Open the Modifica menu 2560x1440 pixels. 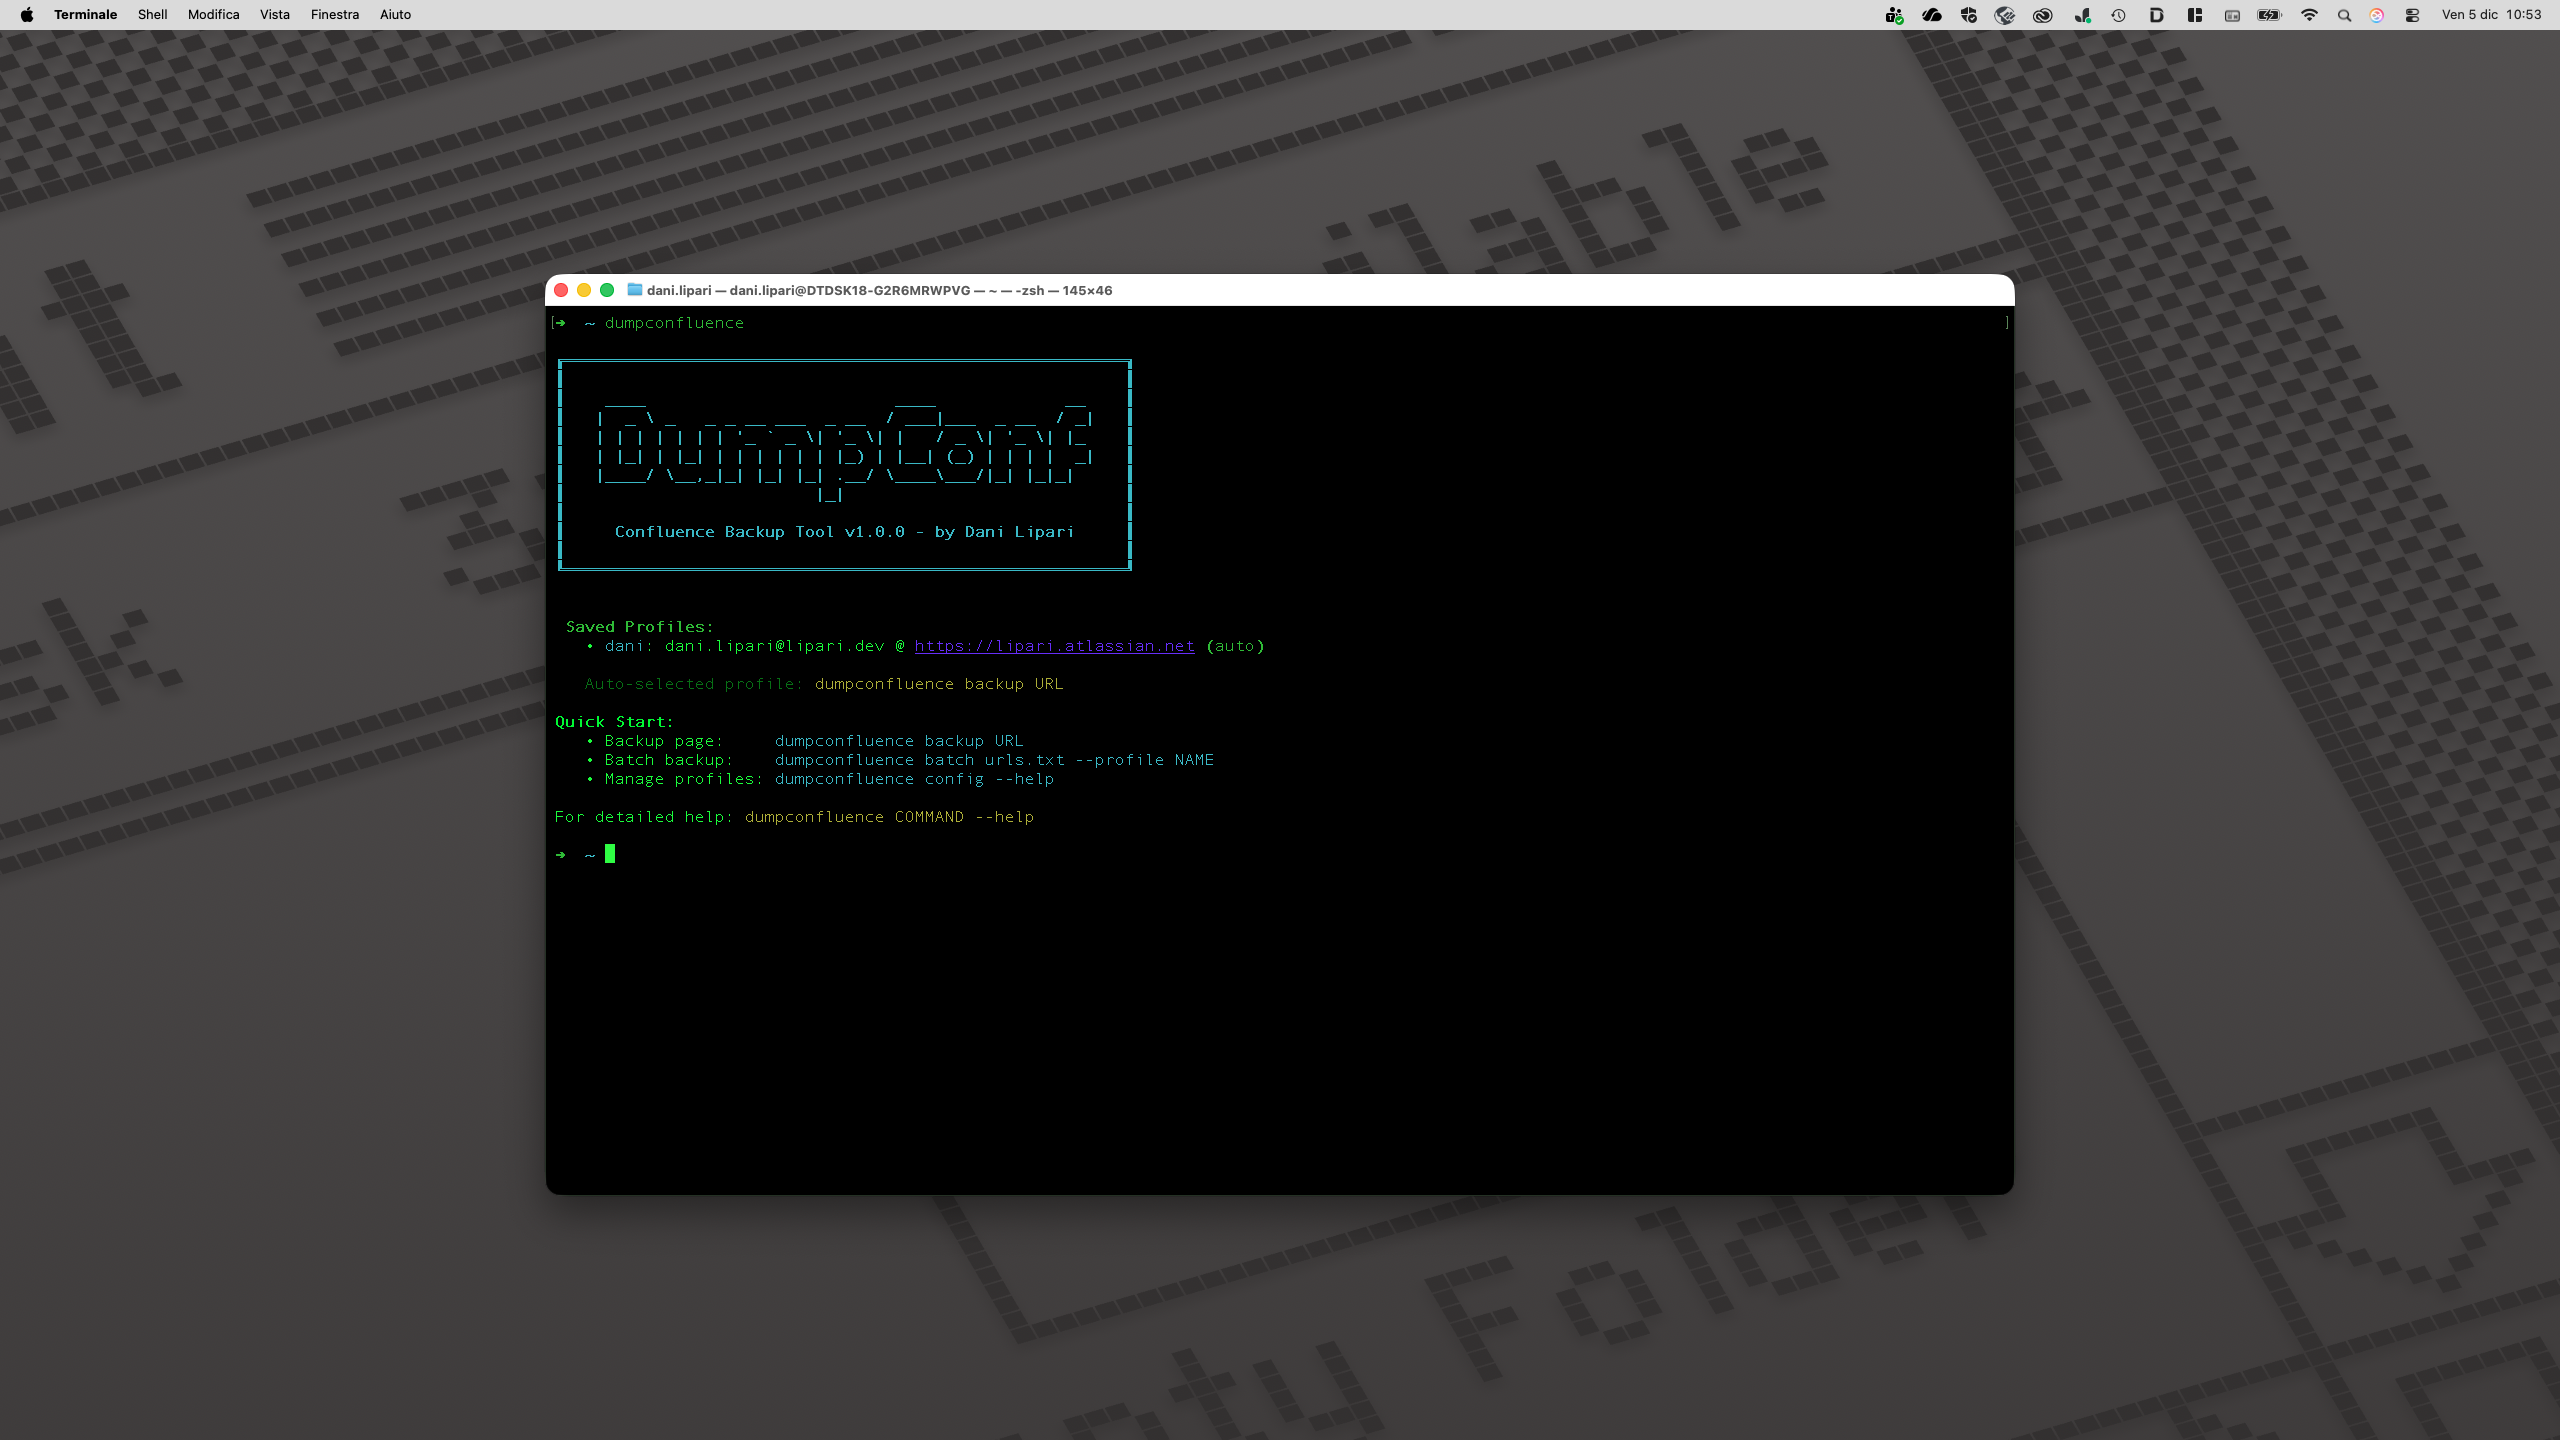(x=213, y=15)
